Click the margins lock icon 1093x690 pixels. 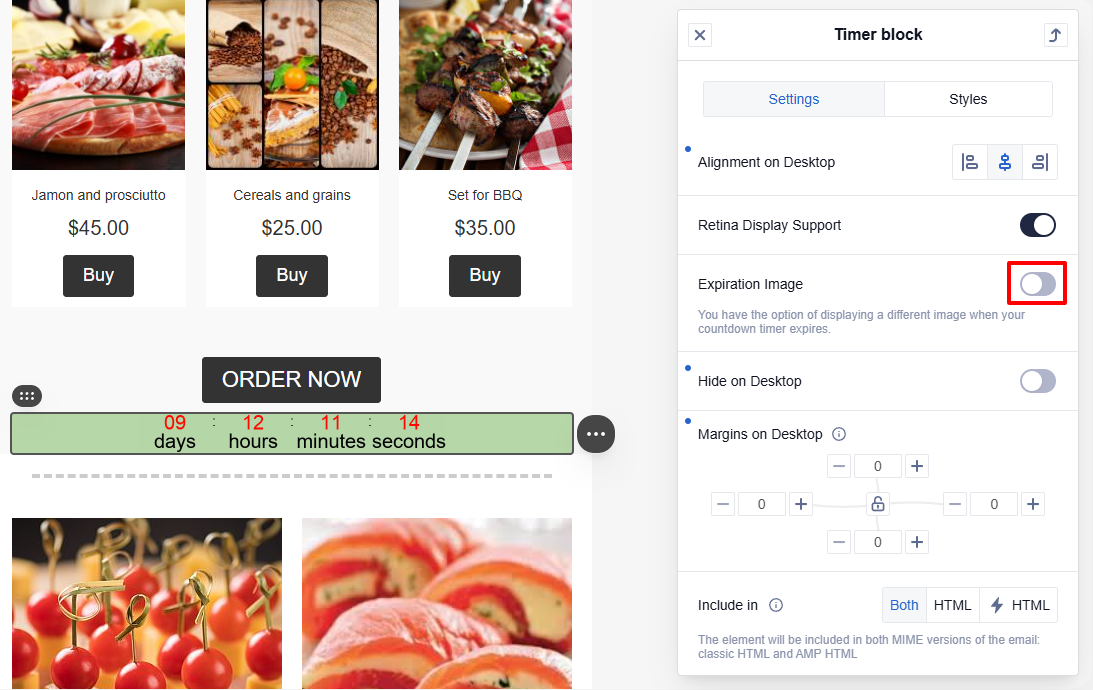pos(878,503)
